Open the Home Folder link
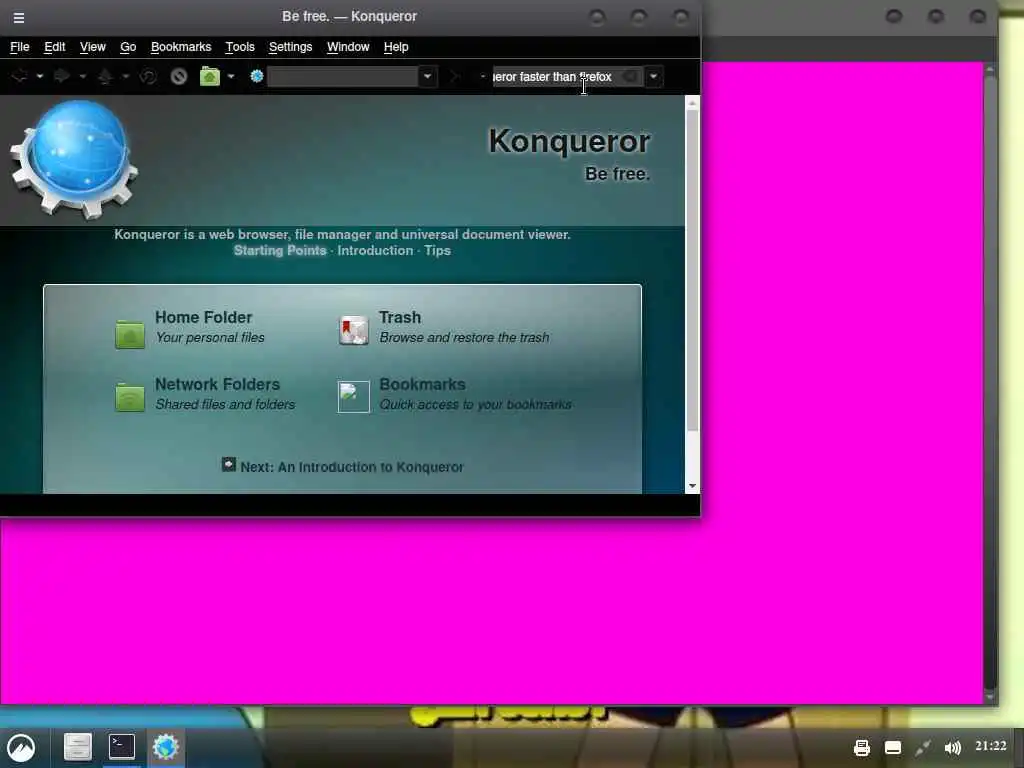 [203, 317]
